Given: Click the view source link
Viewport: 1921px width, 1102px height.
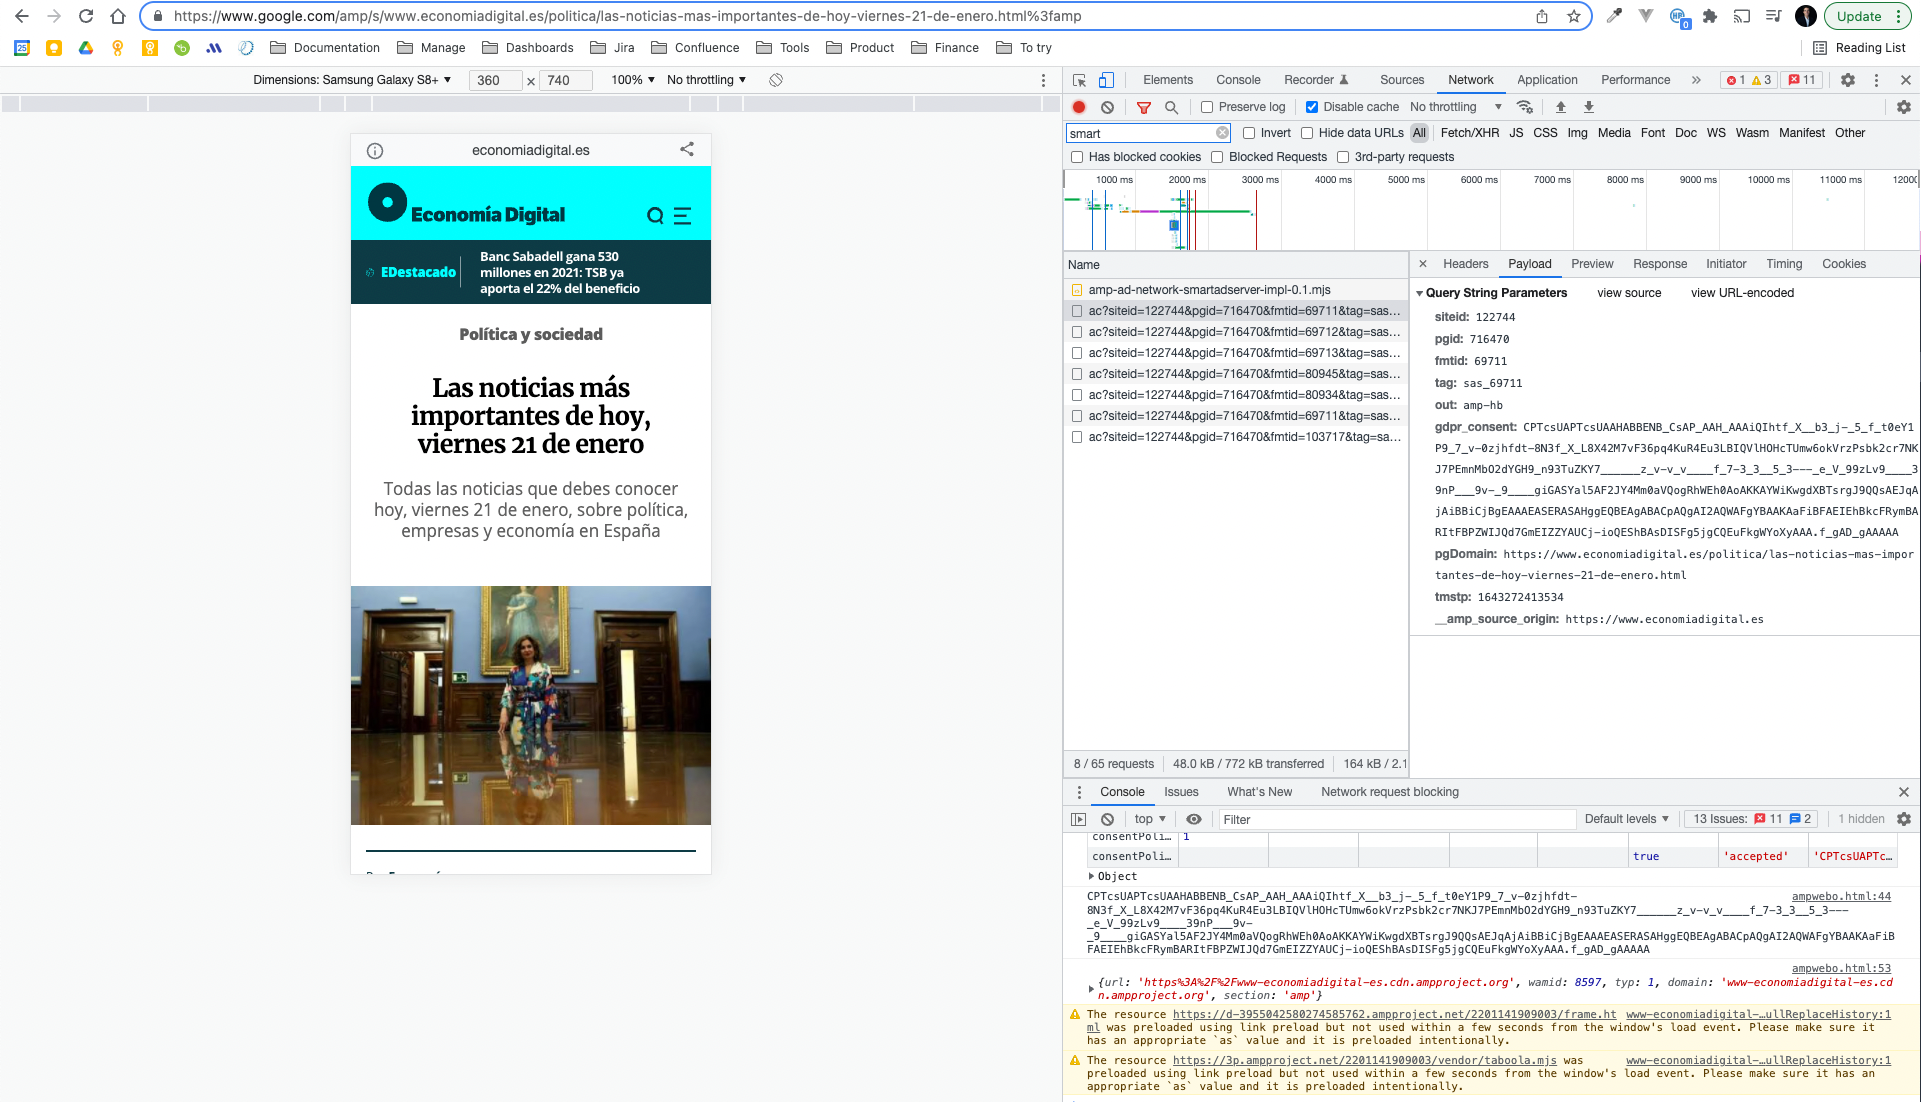Looking at the screenshot, I should tap(1629, 293).
